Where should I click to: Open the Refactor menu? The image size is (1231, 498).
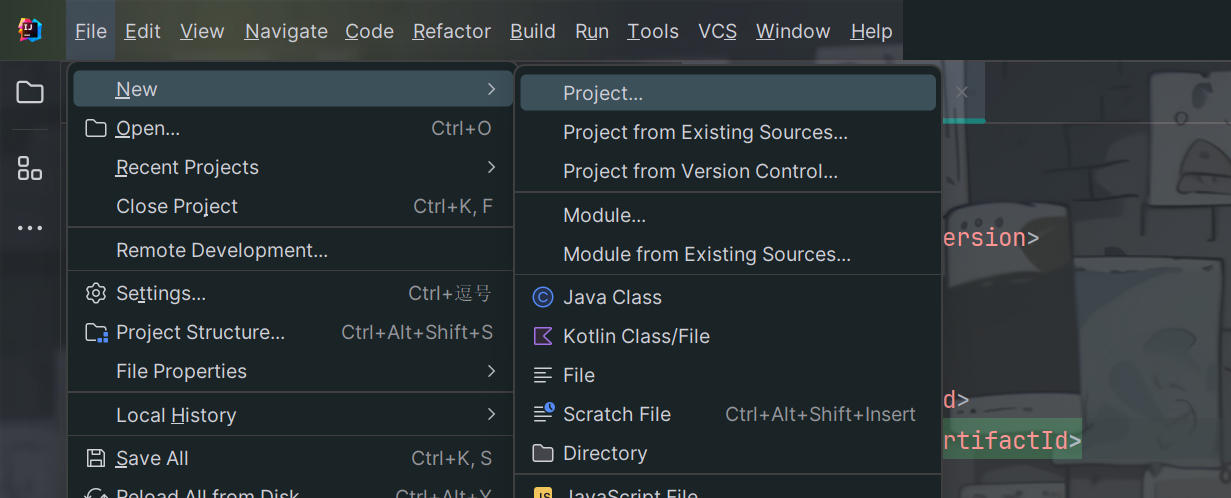pyautogui.click(x=452, y=31)
